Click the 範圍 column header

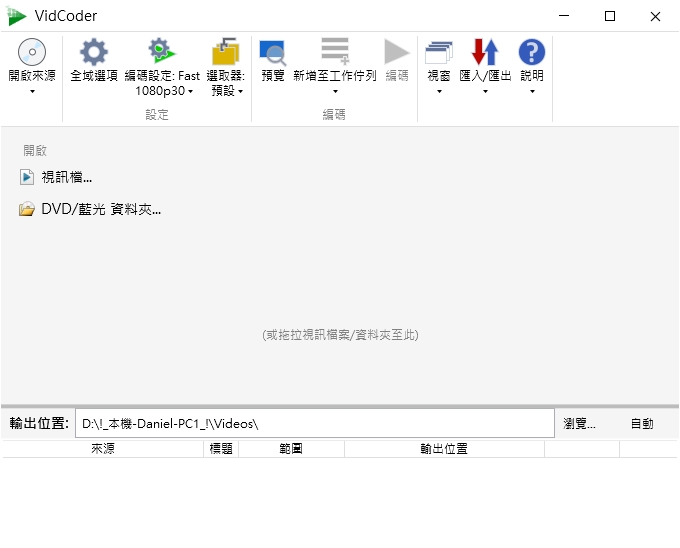coord(291,449)
